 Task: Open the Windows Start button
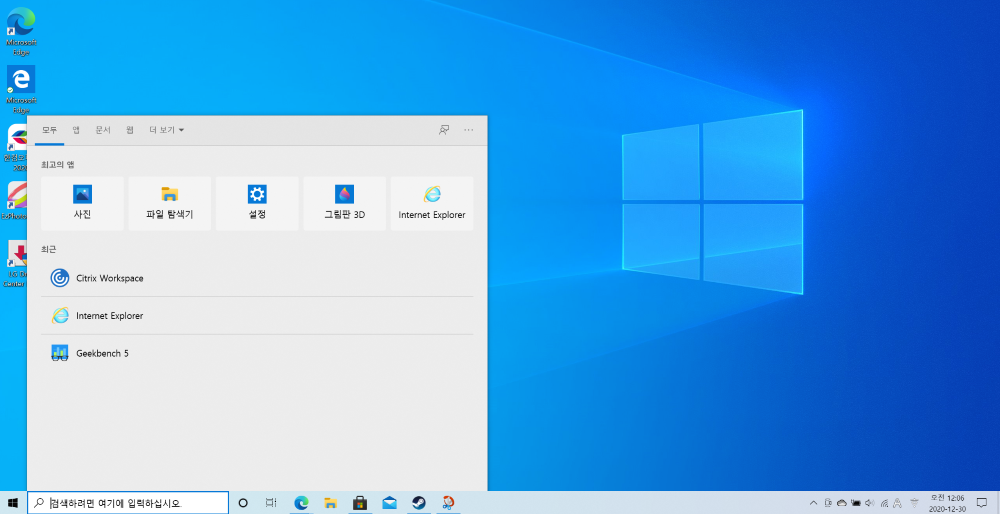click(13, 503)
